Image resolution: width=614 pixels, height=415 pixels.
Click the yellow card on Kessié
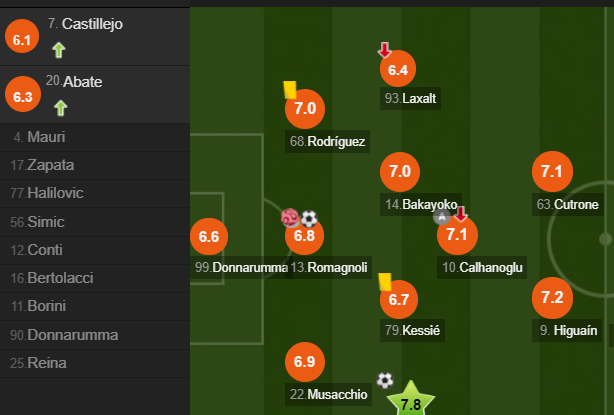coord(385,282)
